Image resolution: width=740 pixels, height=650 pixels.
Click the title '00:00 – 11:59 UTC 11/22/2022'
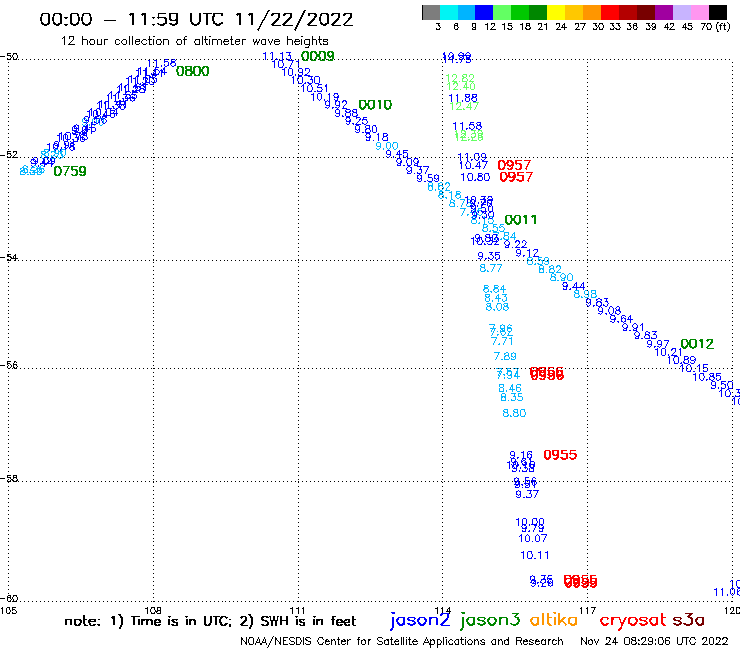tap(196, 19)
